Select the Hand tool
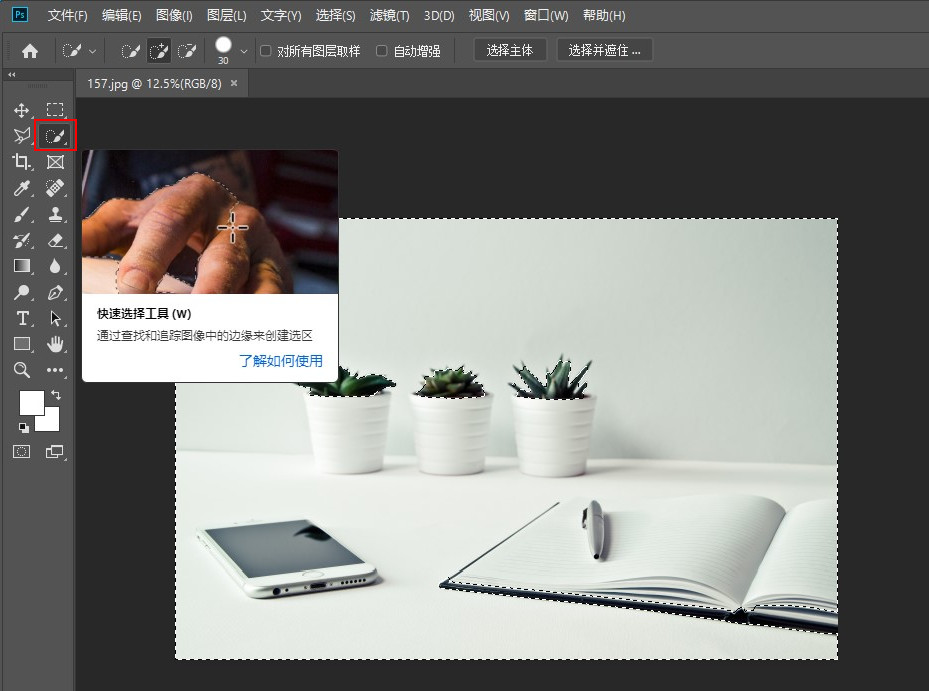The width and height of the screenshot is (929, 691). coord(55,344)
